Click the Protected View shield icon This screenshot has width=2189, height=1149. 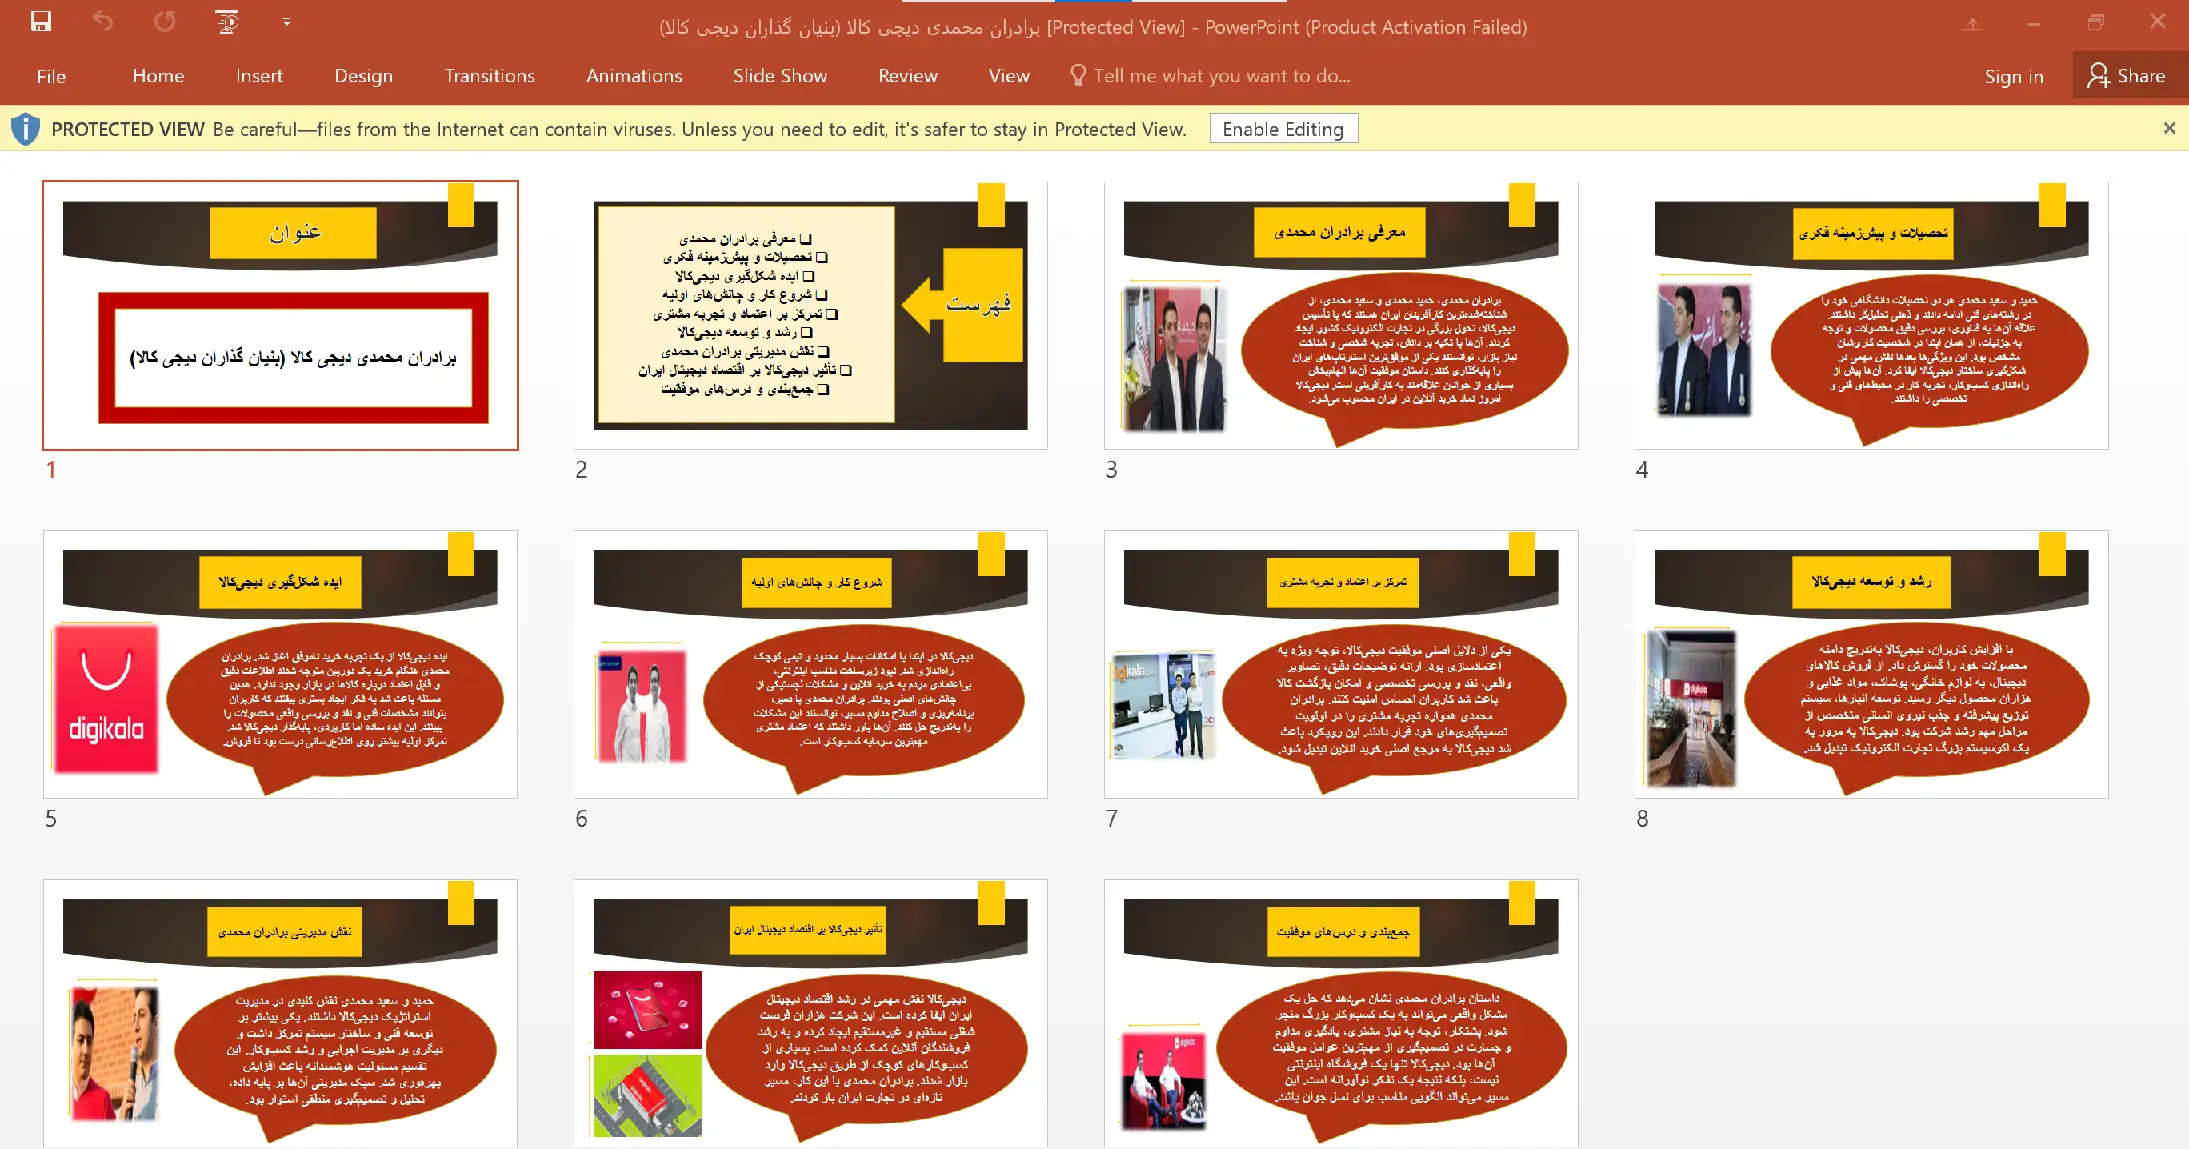[25, 129]
